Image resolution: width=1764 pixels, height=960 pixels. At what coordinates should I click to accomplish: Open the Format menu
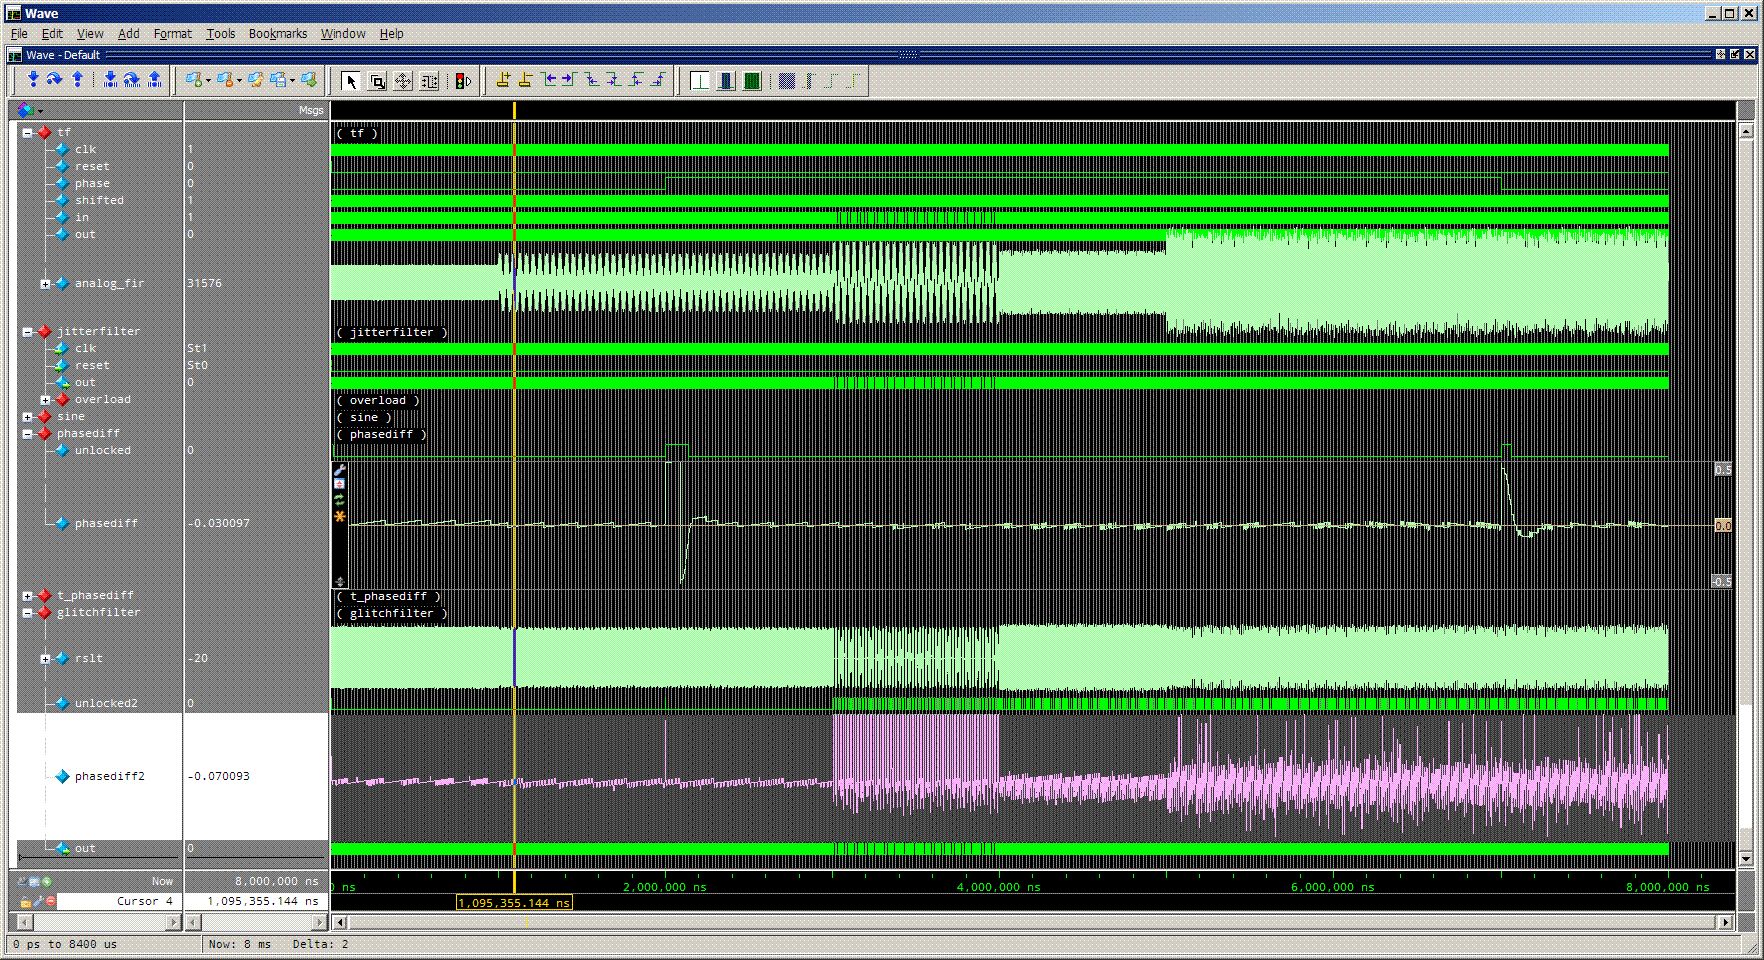(172, 33)
